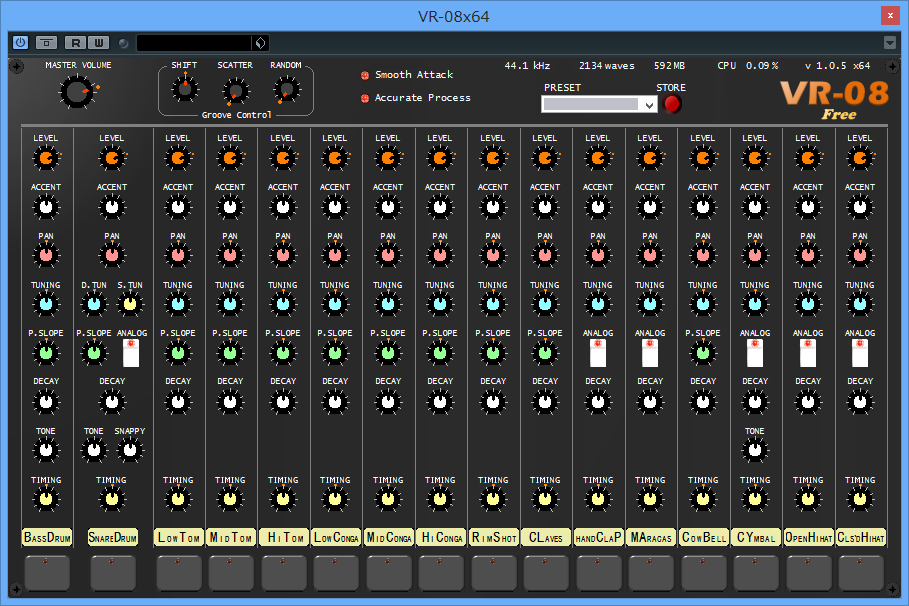Toggle Accurate Process option
Screen dimensions: 909x606
pyautogui.click(x=365, y=98)
